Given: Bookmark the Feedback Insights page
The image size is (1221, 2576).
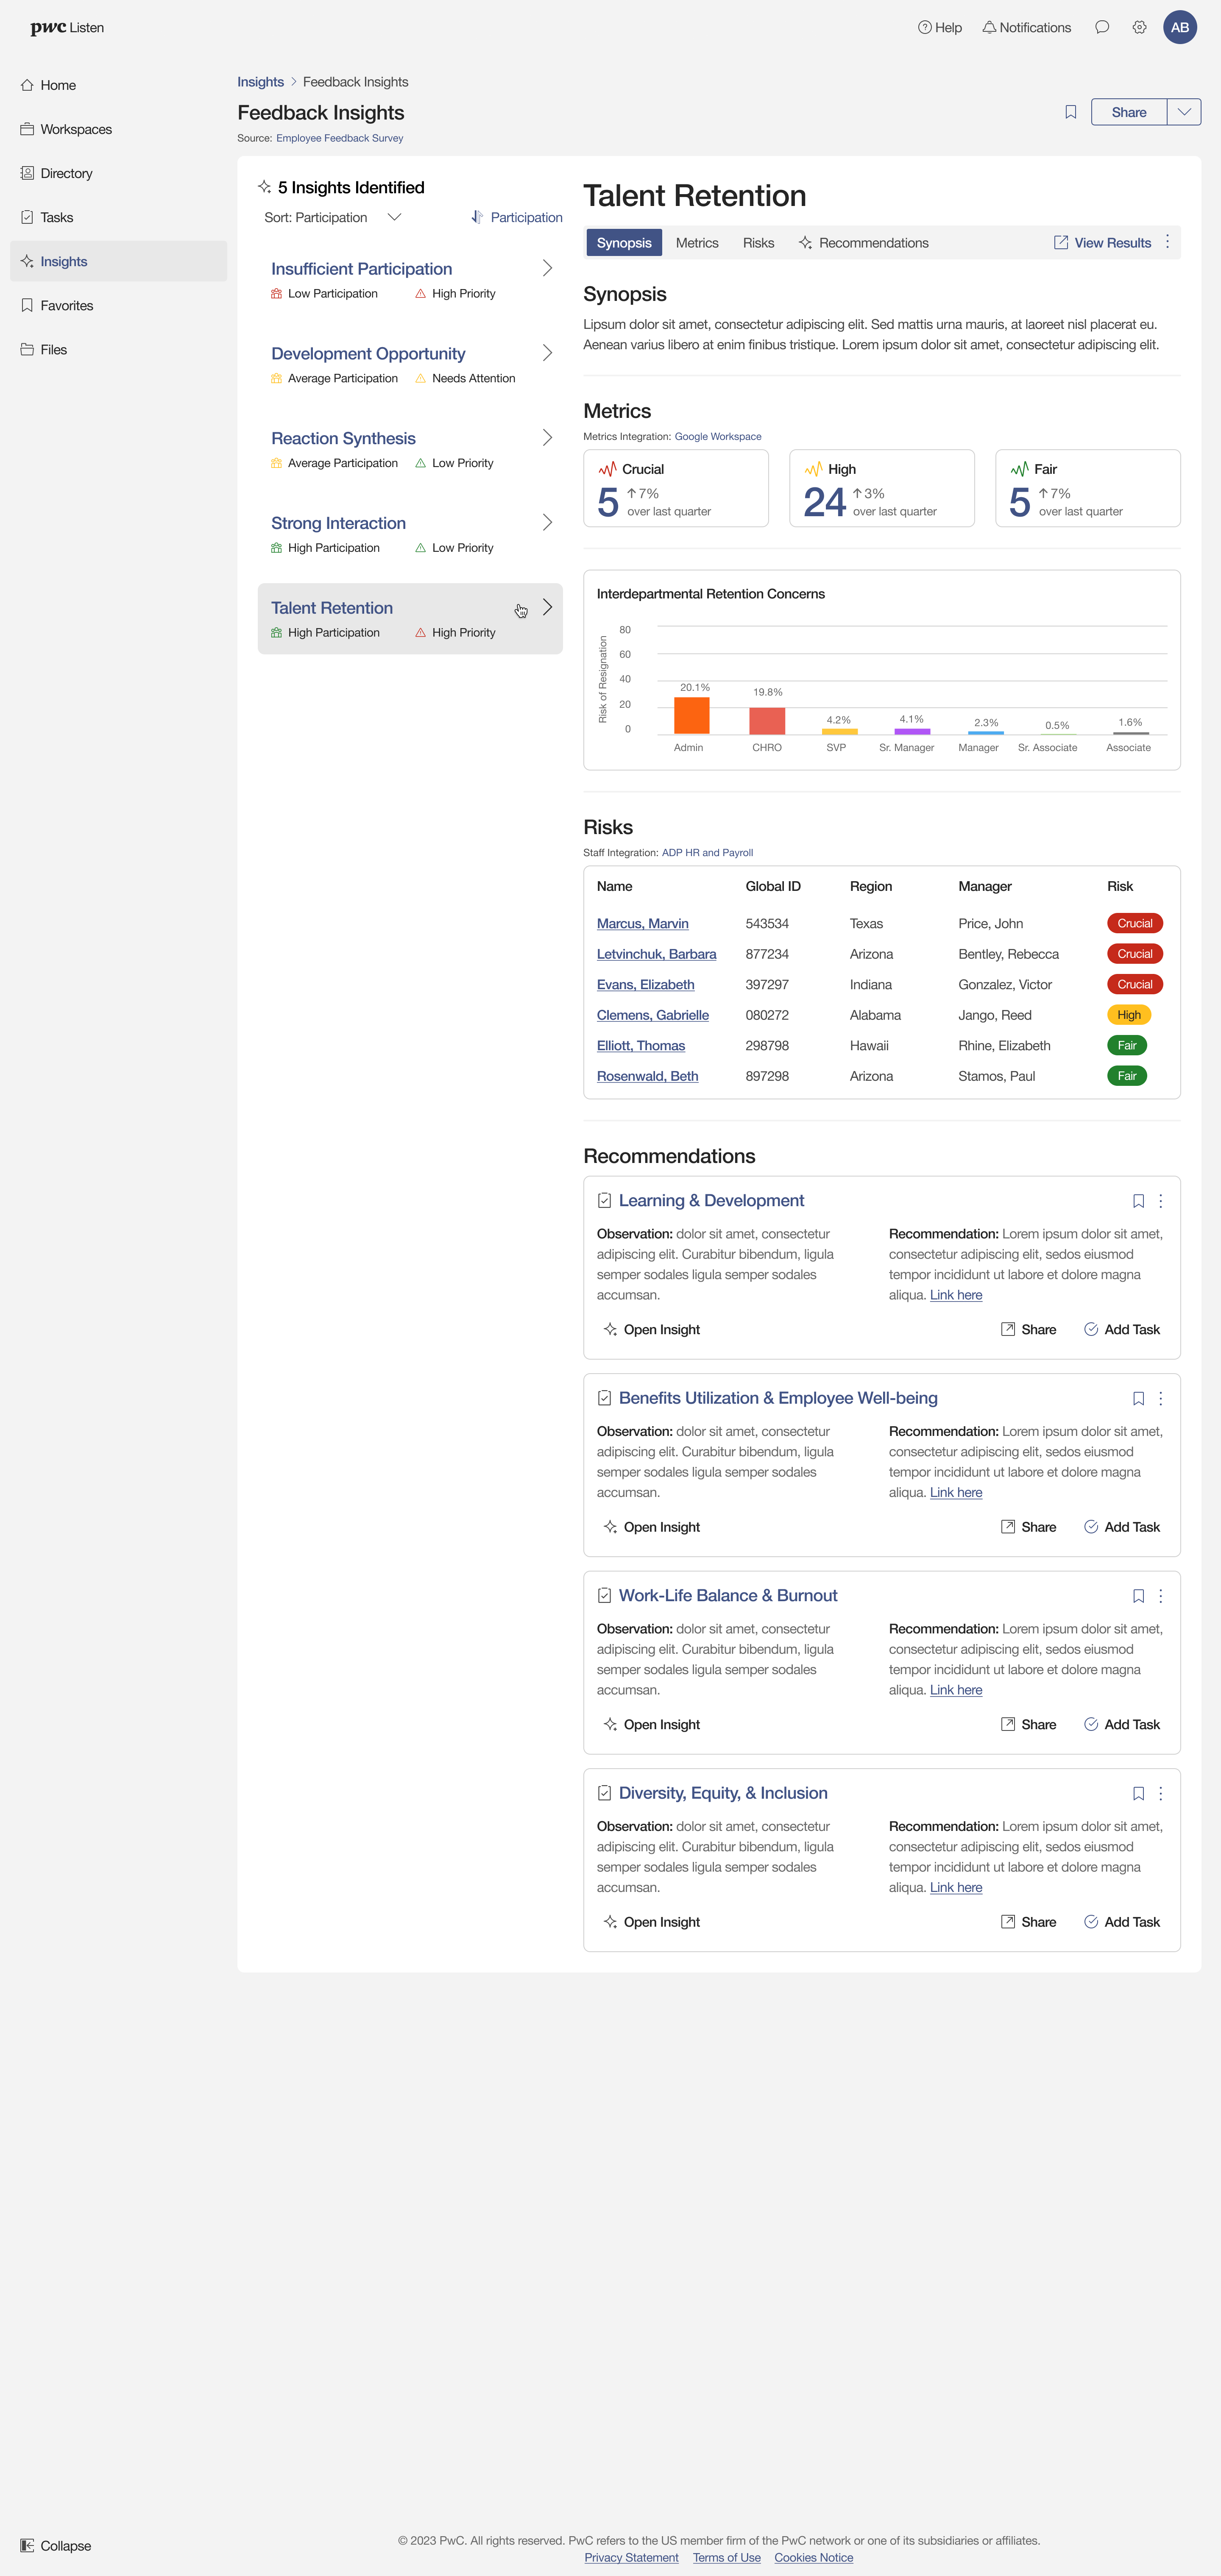Looking at the screenshot, I should [x=1070, y=112].
